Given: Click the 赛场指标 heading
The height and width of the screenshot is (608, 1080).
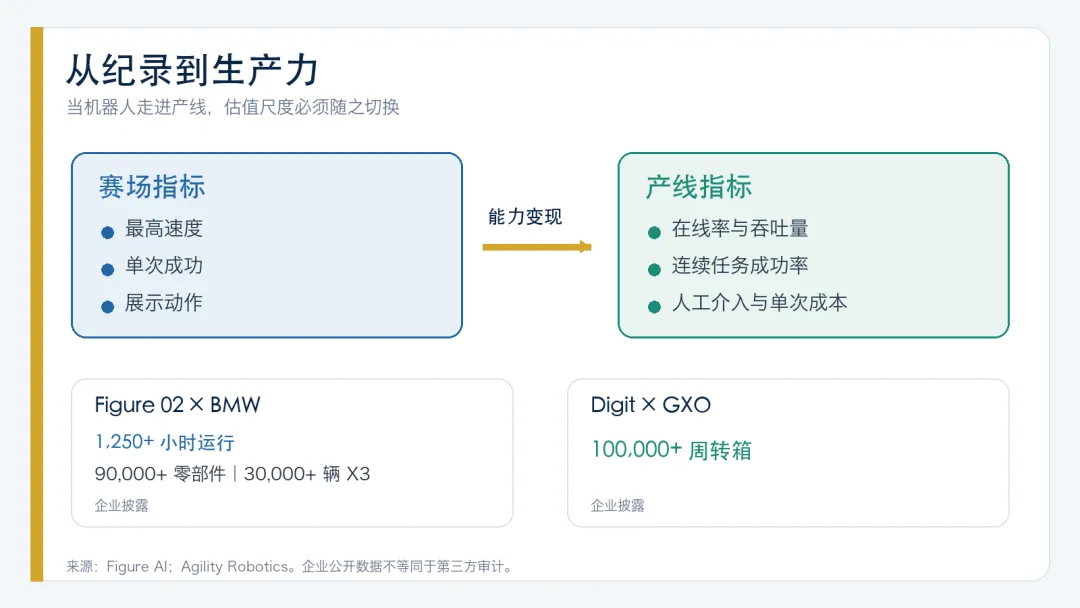Looking at the screenshot, I should click(152, 187).
